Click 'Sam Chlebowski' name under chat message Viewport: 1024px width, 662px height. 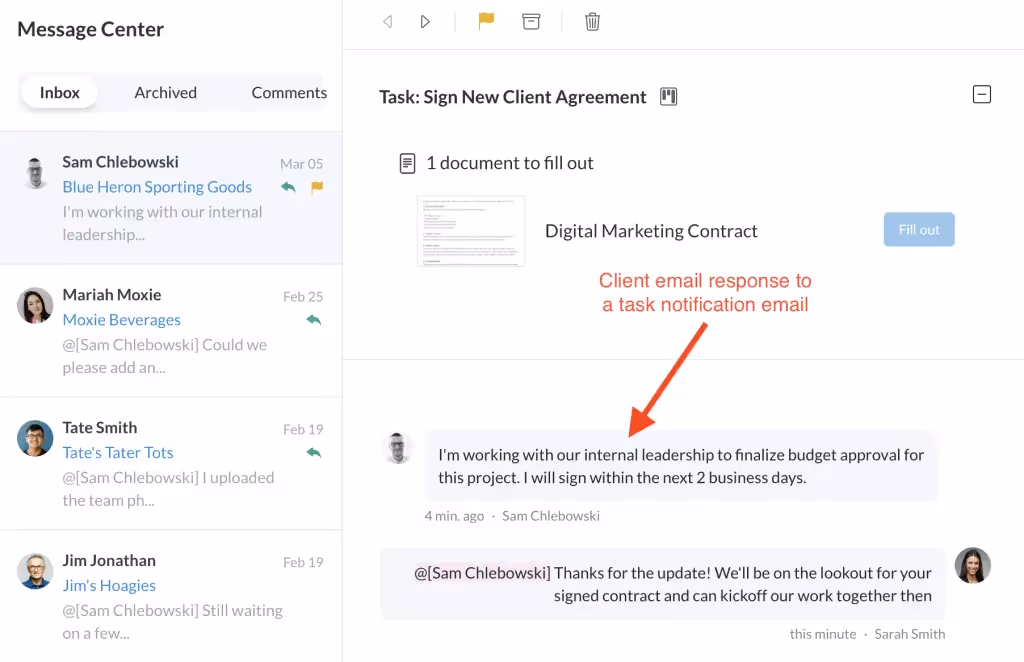click(551, 516)
